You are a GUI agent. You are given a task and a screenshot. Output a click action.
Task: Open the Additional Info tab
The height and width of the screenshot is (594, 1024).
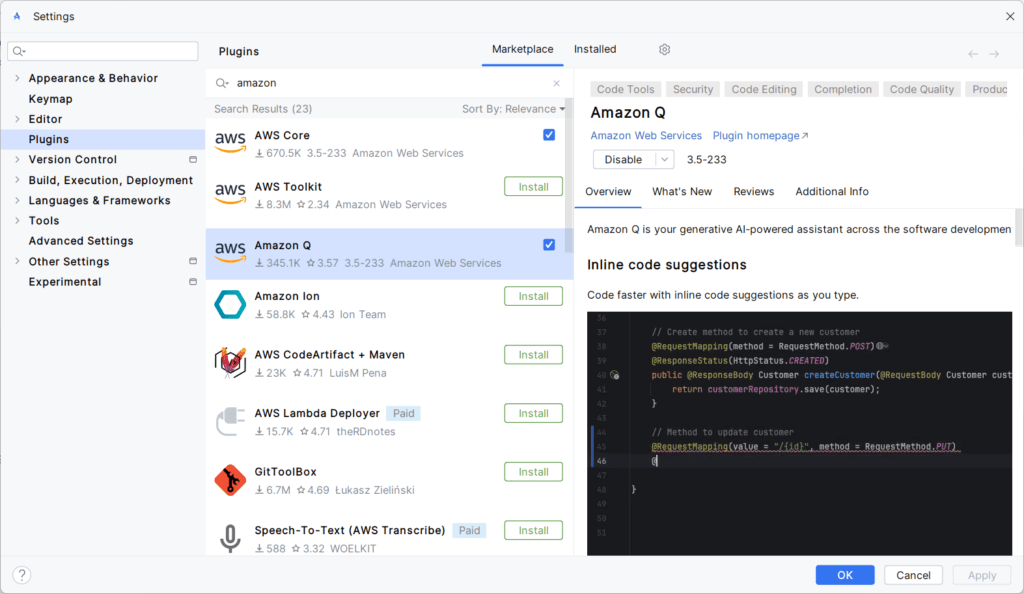(832, 192)
